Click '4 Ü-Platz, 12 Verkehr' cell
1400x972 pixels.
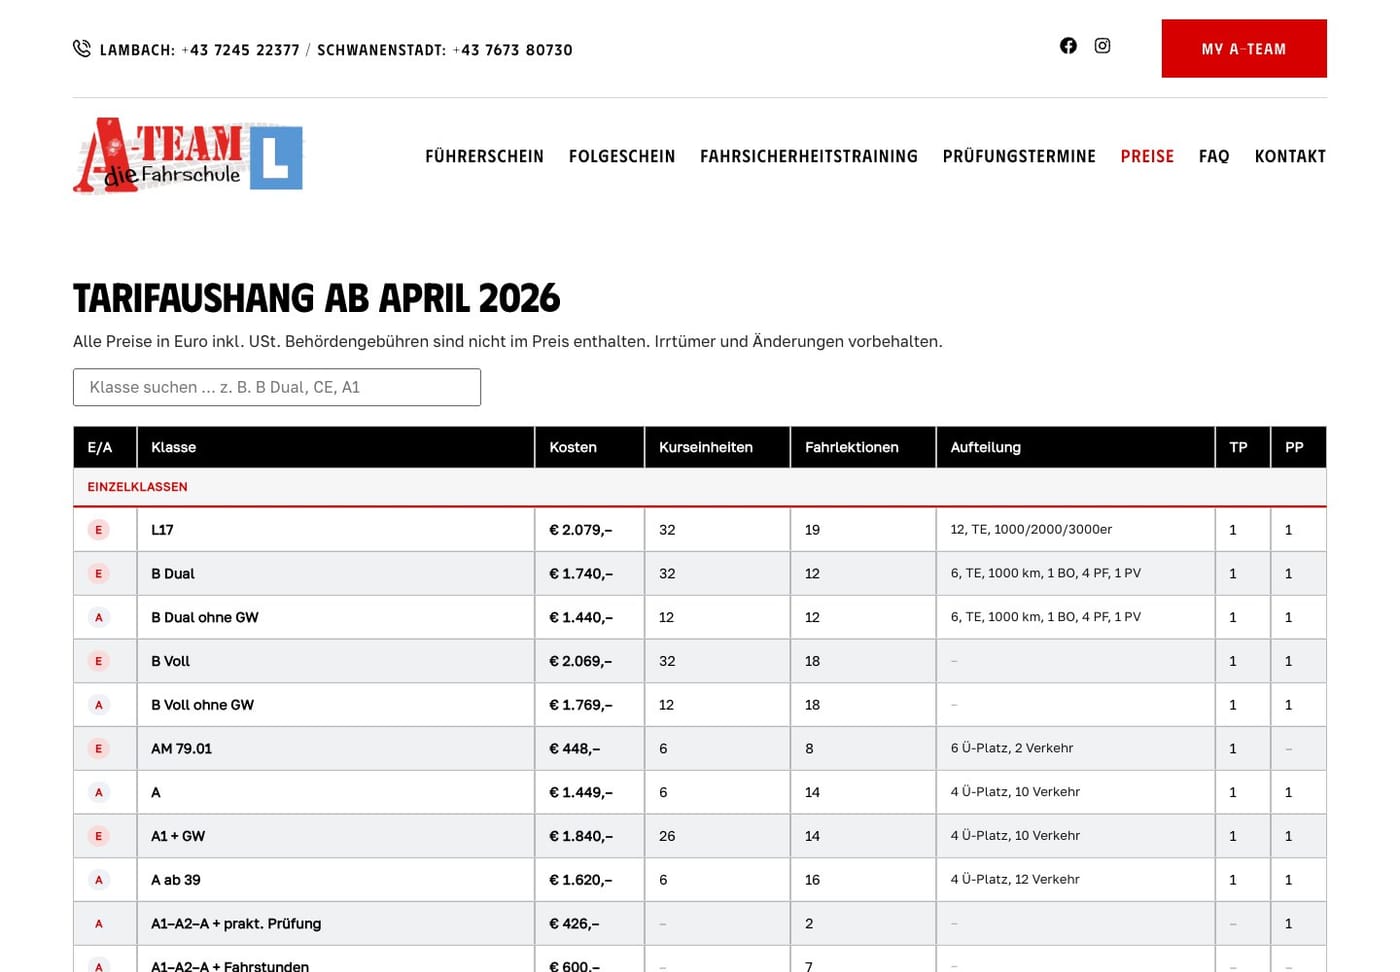pos(1076,880)
